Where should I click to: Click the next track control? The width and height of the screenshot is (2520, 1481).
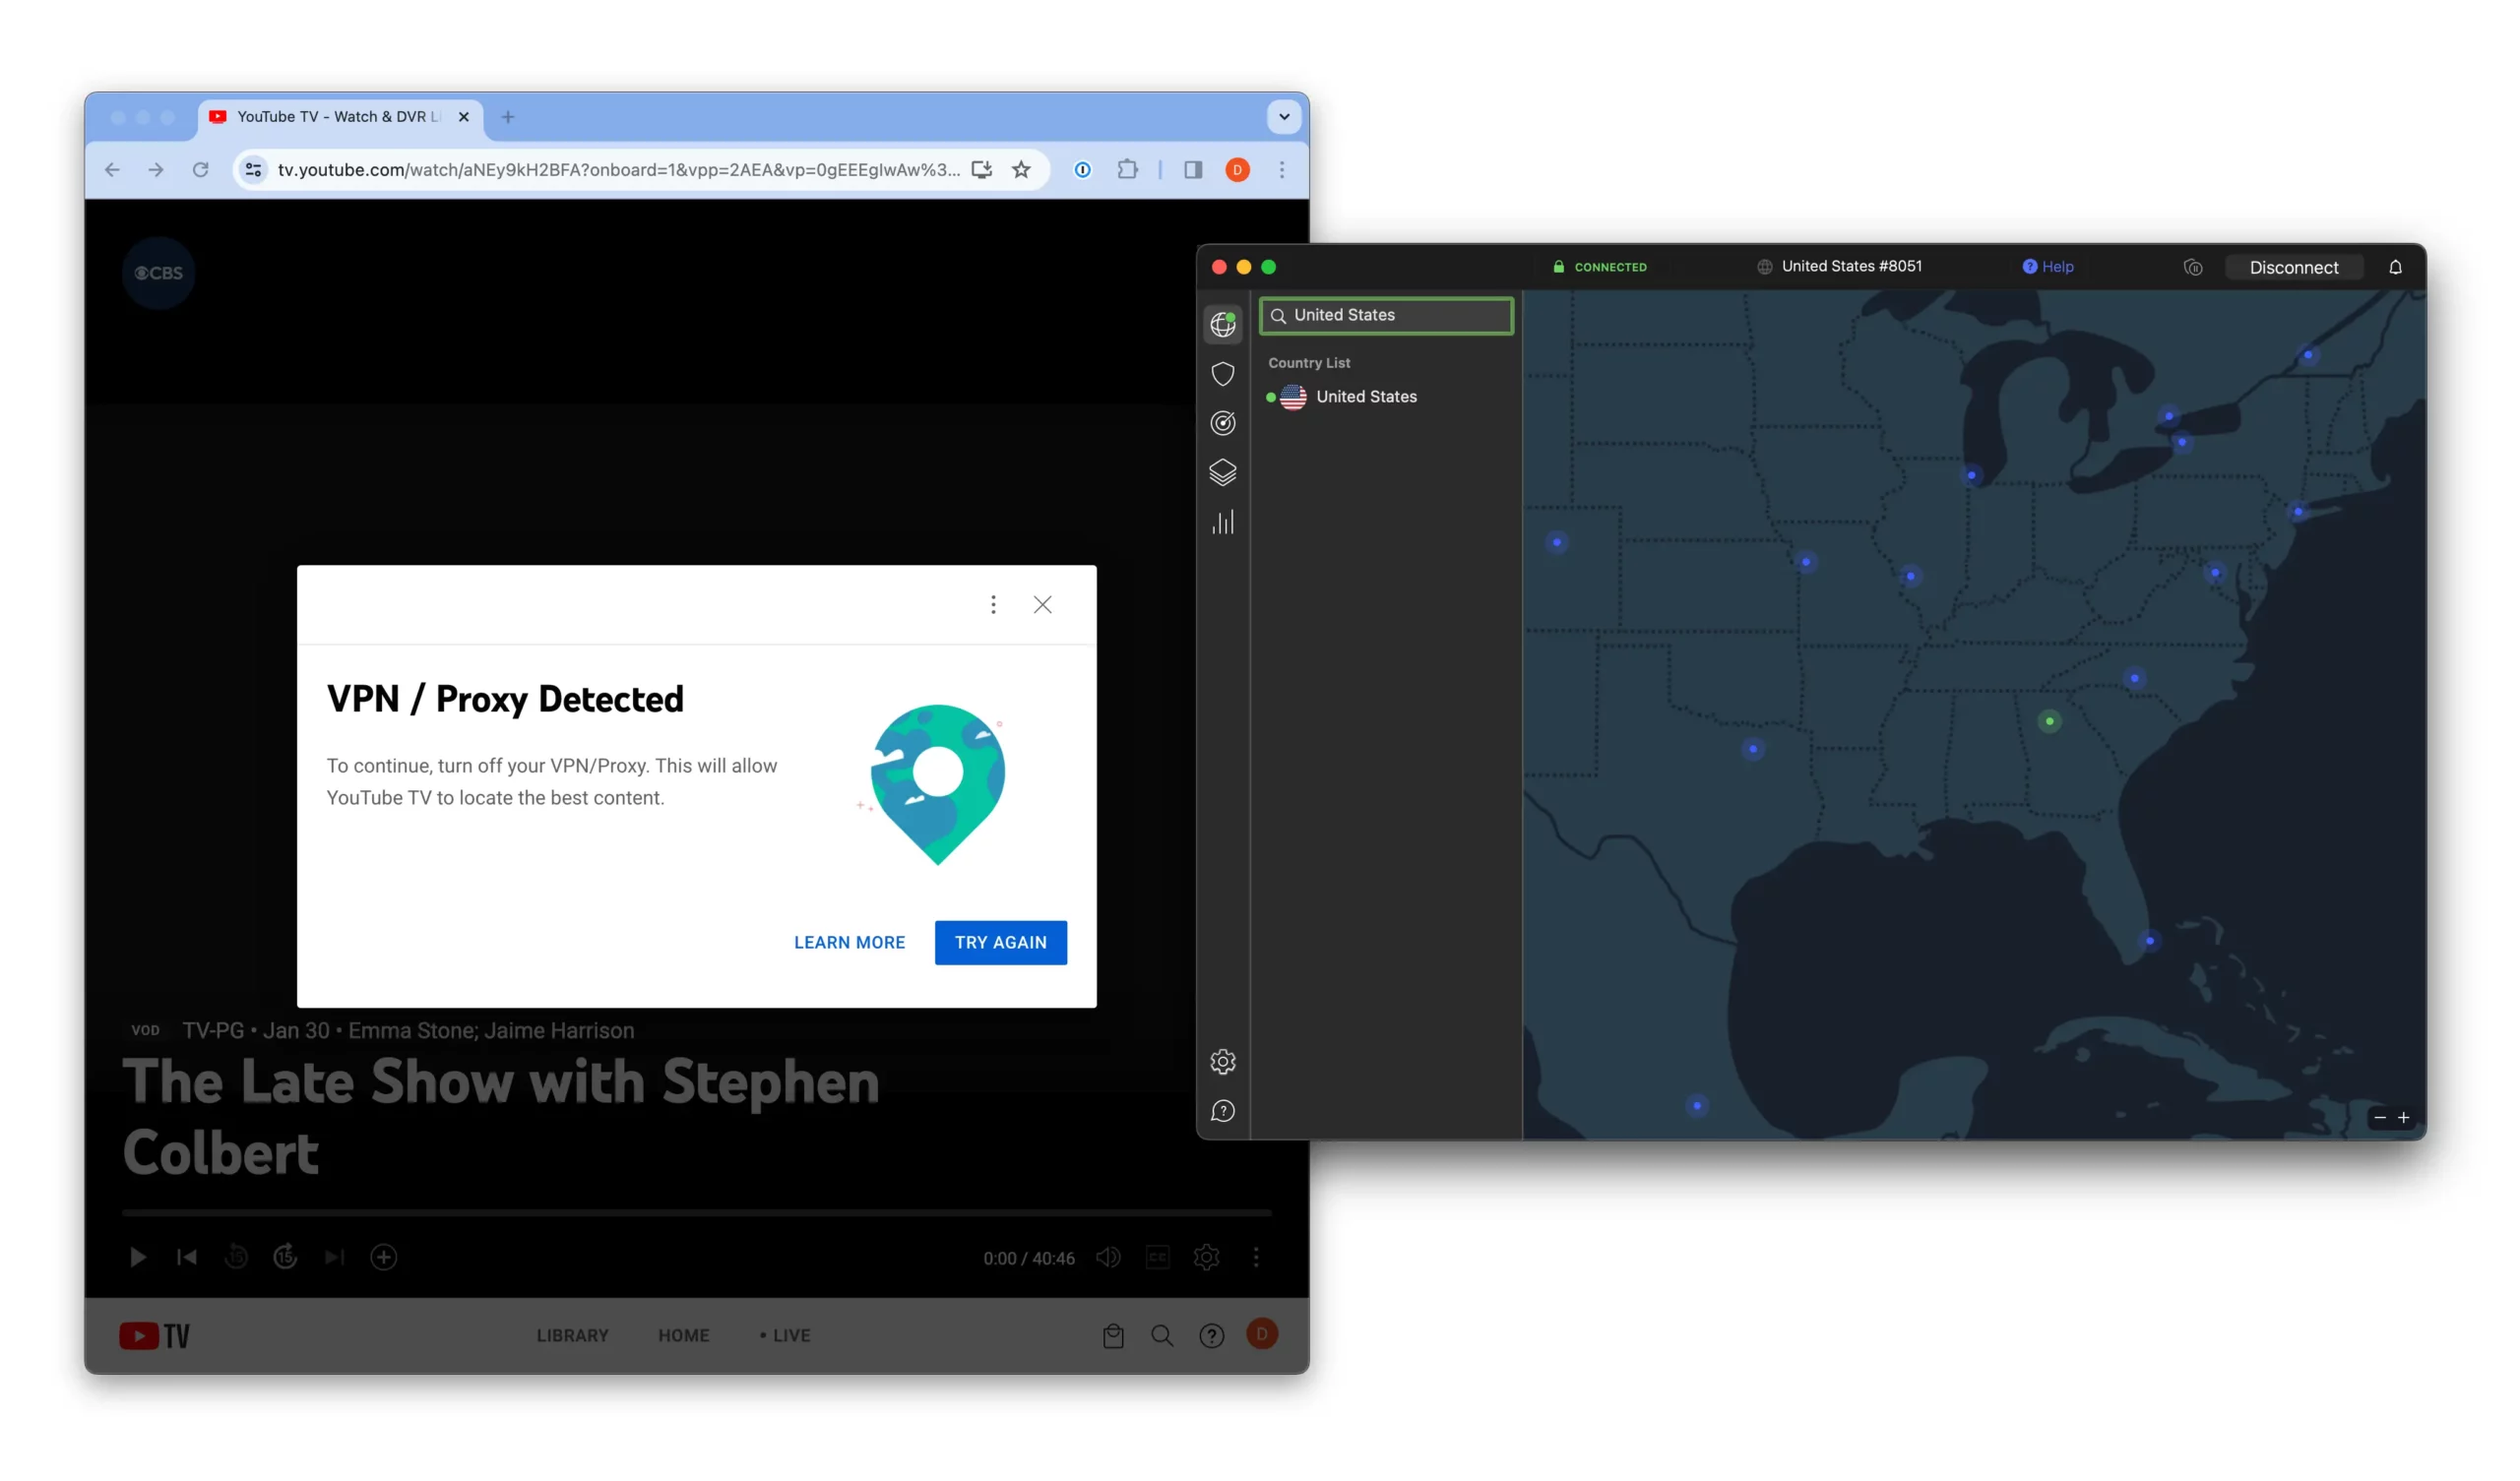pyautogui.click(x=334, y=1257)
